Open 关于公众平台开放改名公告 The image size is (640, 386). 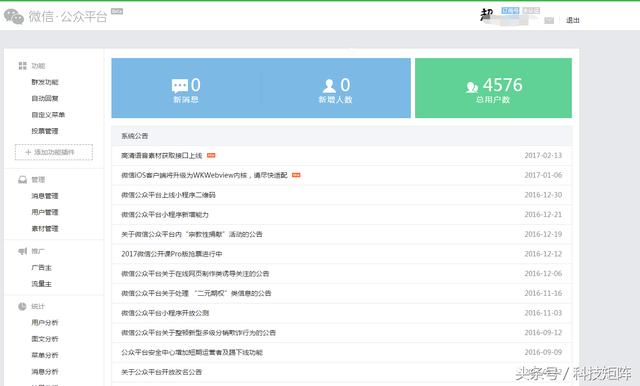tap(162, 372)
